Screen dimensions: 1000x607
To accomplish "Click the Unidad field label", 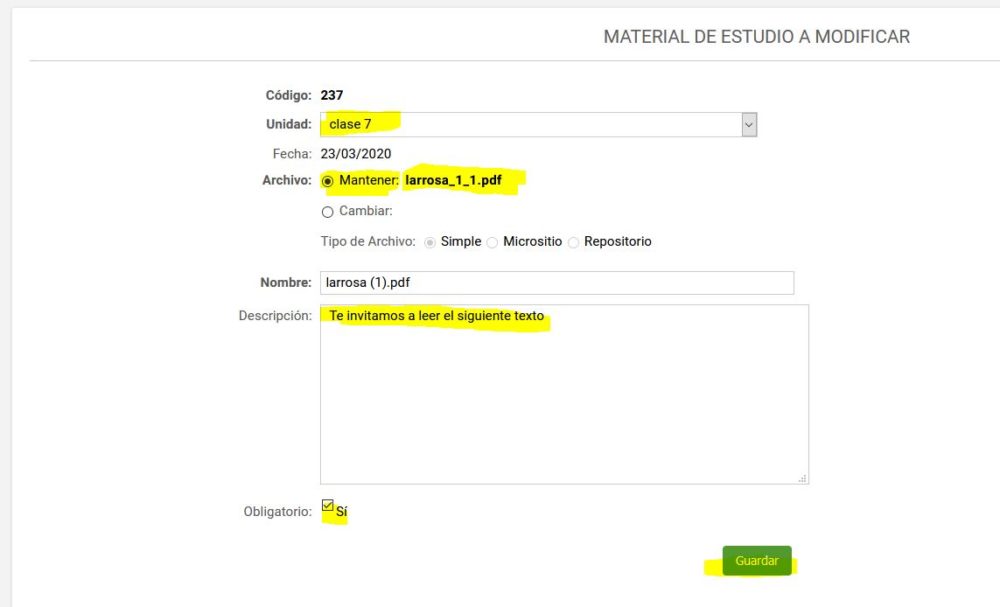I will 288,124.
